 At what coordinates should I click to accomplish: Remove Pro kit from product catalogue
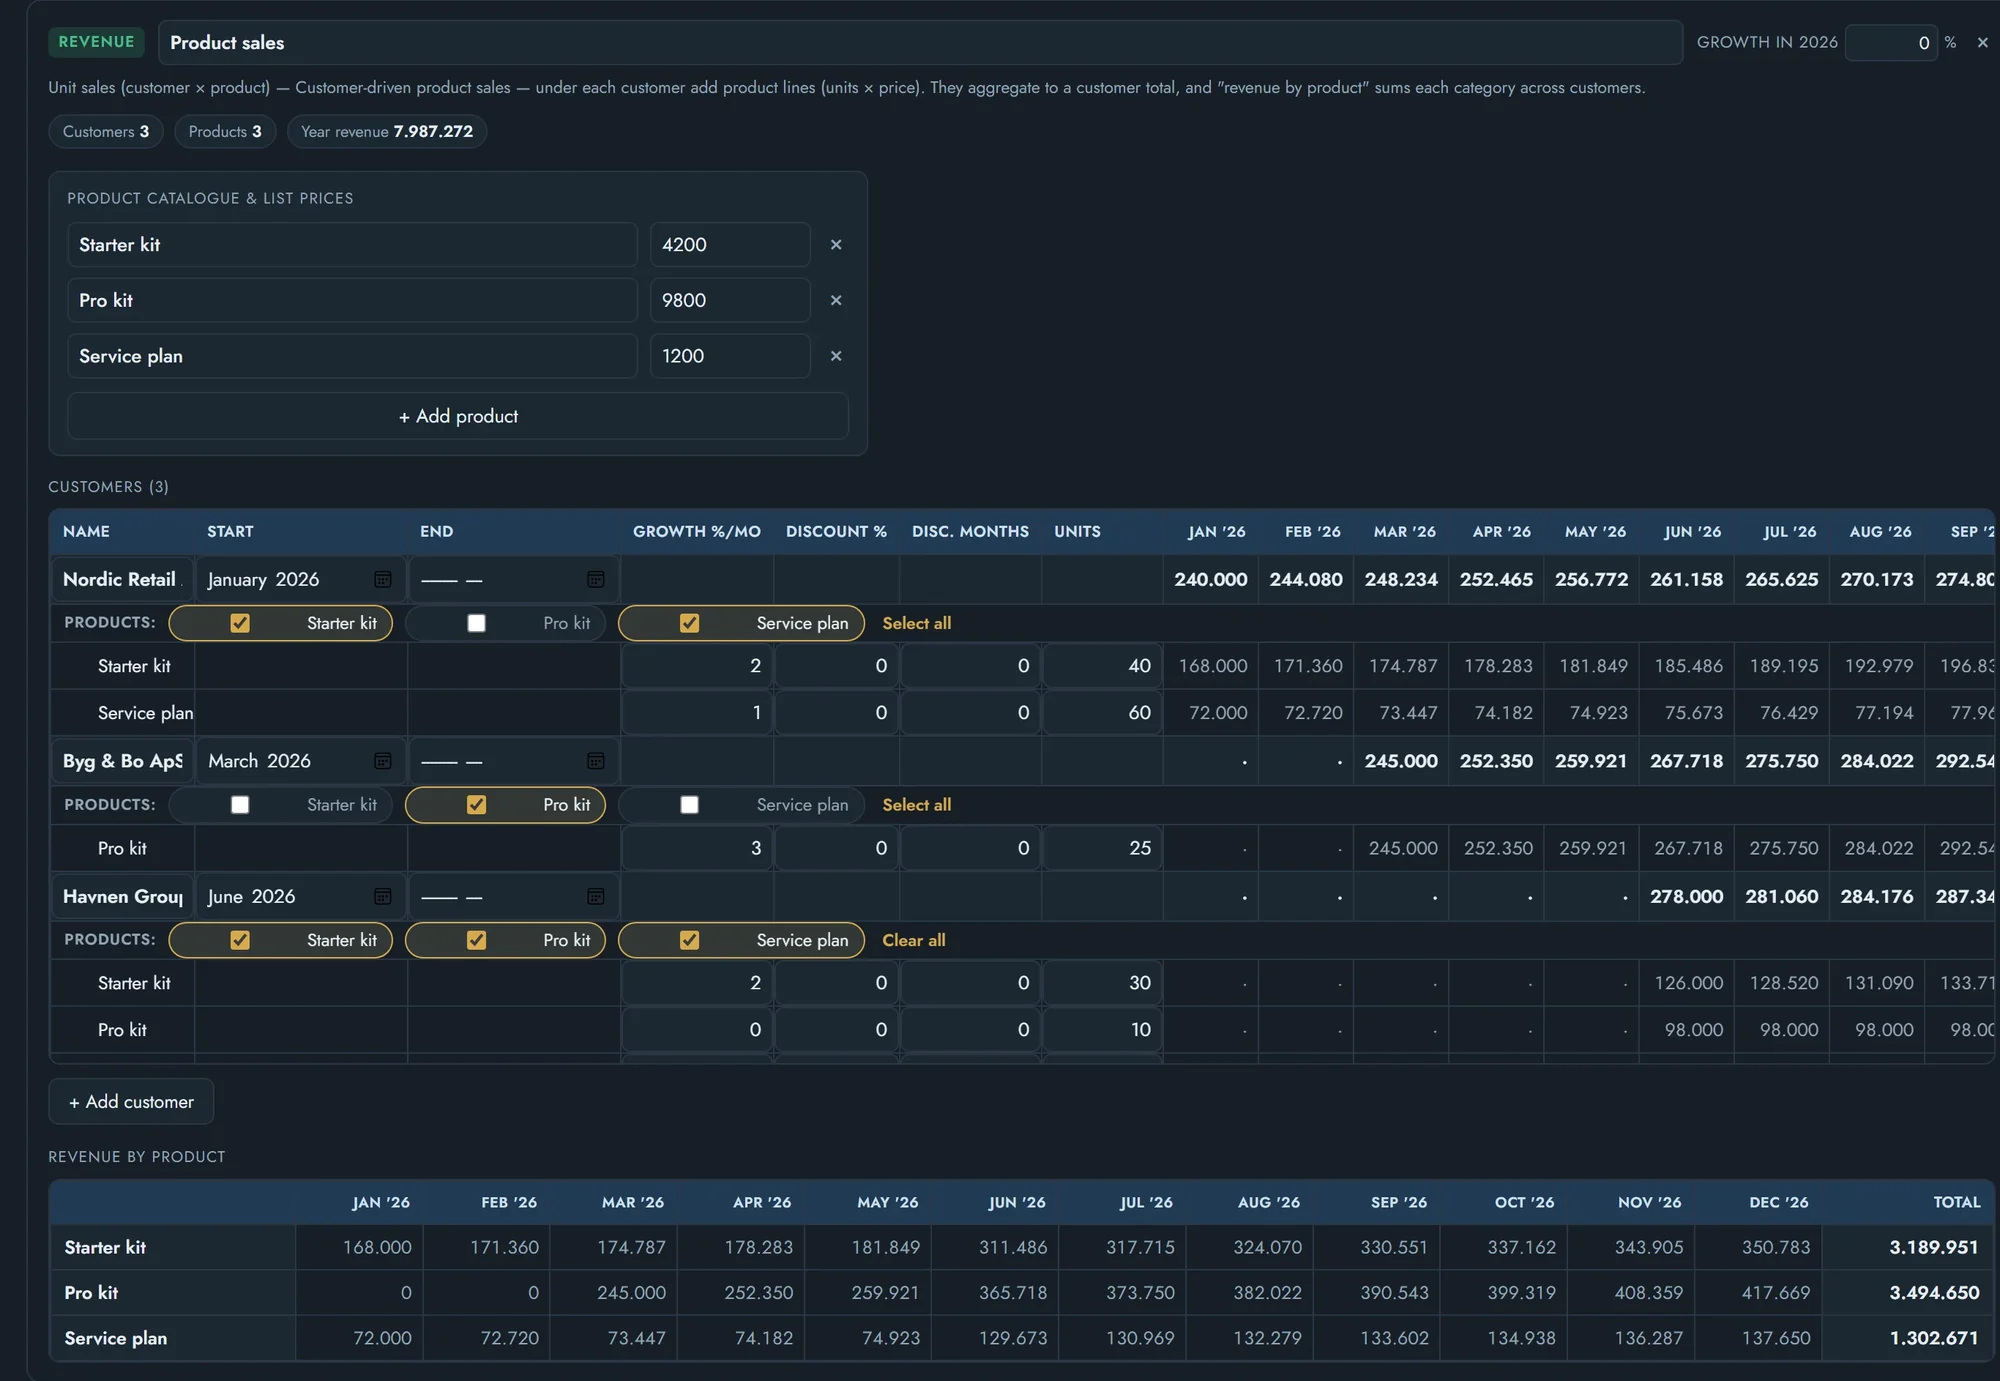[x=836, y=300]
